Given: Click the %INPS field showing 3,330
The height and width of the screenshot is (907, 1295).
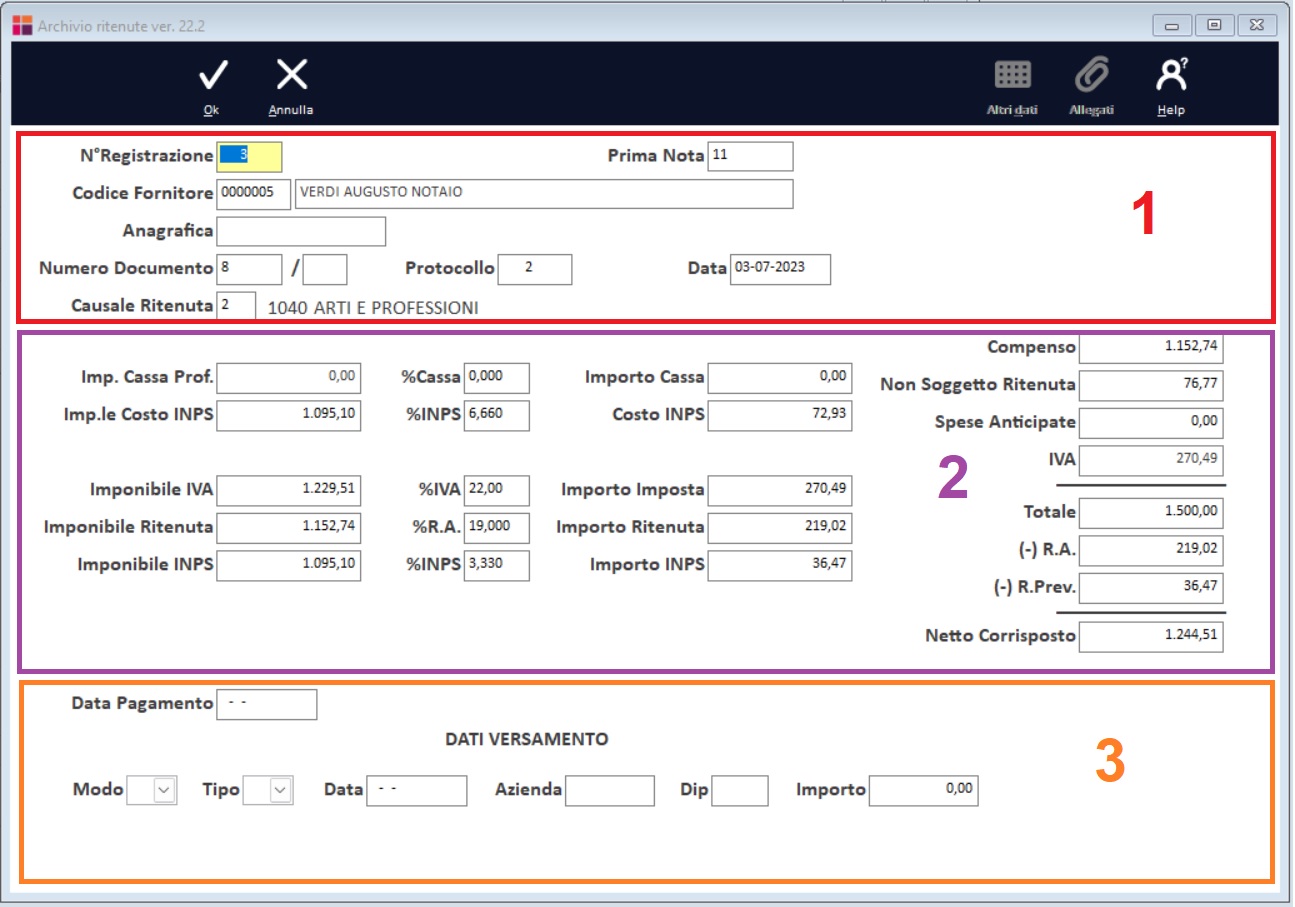Looking at the screenshot, I should pos(497,565).
